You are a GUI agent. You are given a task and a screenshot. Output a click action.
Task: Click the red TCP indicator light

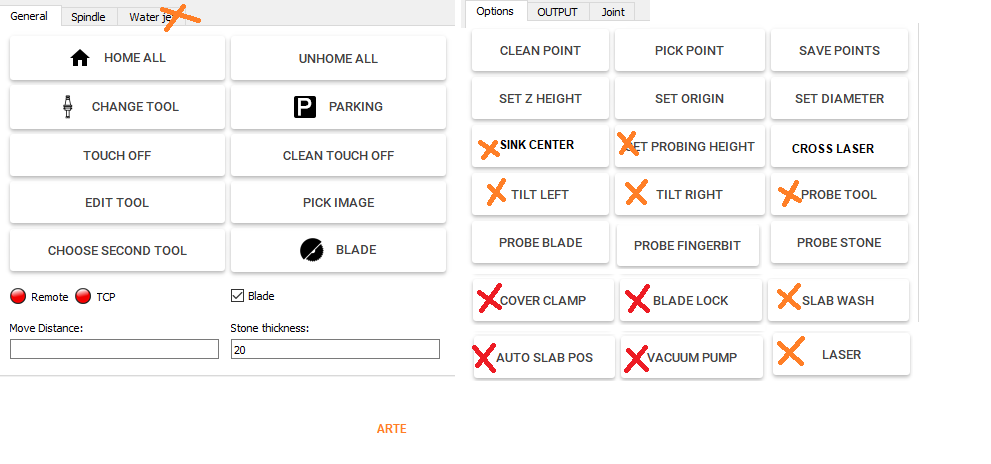click(x=83, y=296)
